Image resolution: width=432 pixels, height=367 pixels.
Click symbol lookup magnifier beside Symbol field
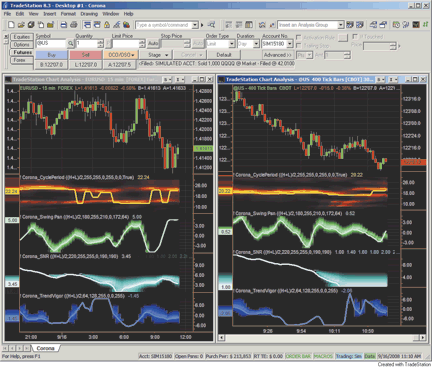point(70,43)
